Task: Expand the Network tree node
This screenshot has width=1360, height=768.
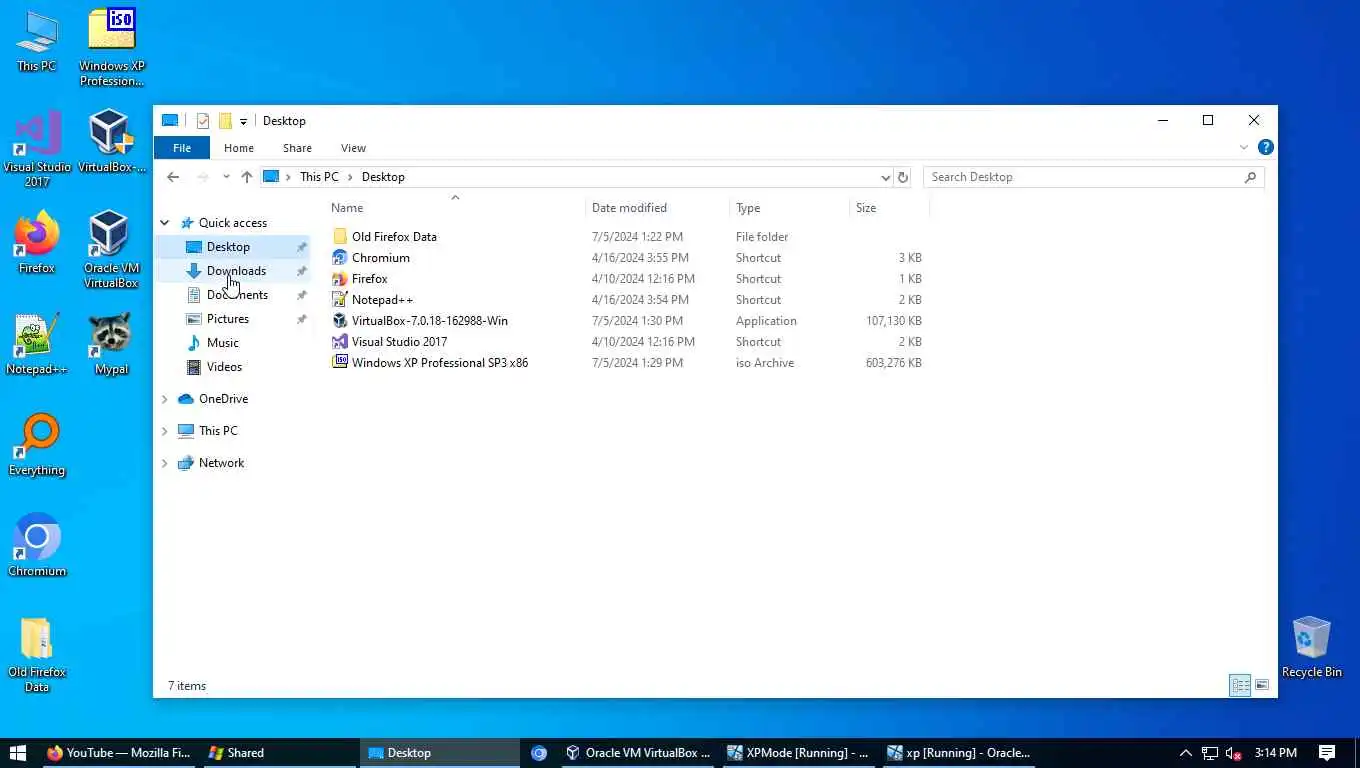Action: (165, 463)
